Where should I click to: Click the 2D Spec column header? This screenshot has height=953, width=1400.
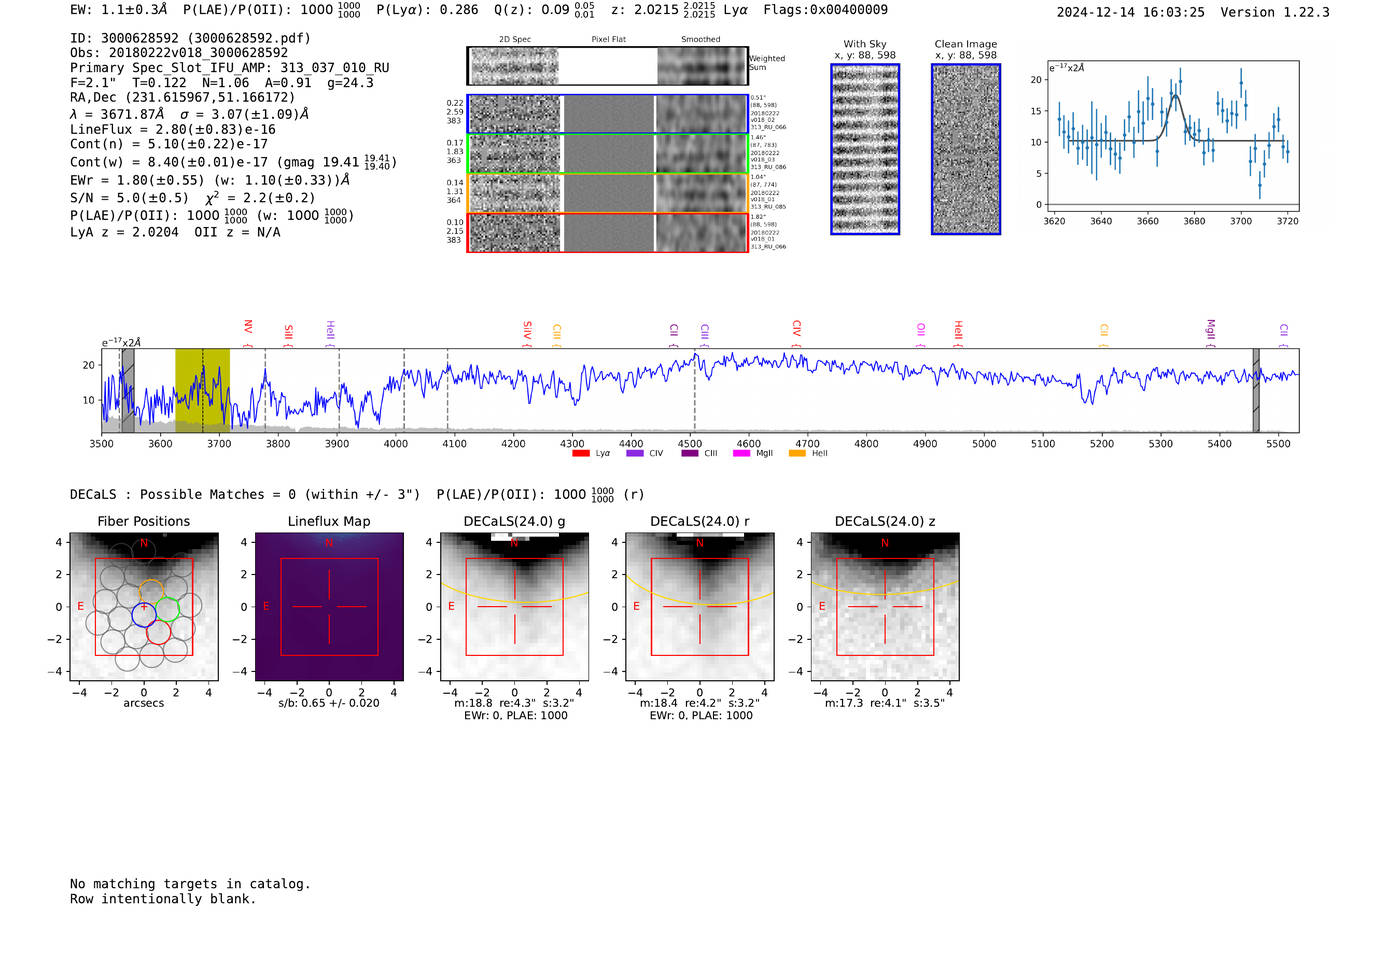515,40
